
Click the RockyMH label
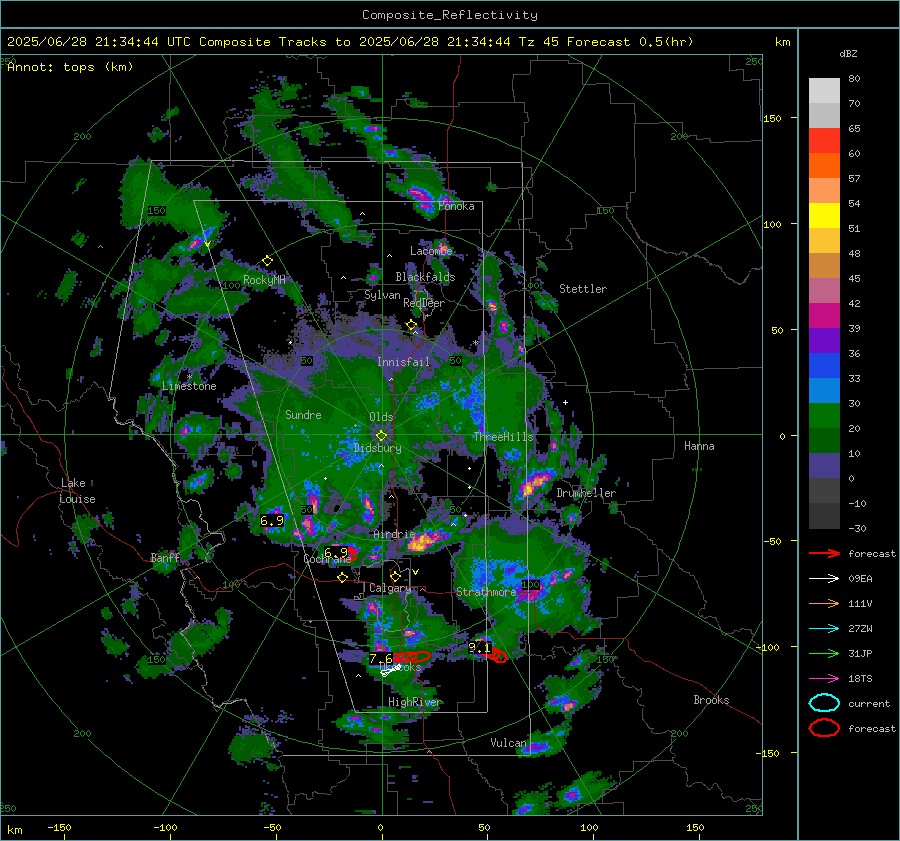tap(264, 280)
